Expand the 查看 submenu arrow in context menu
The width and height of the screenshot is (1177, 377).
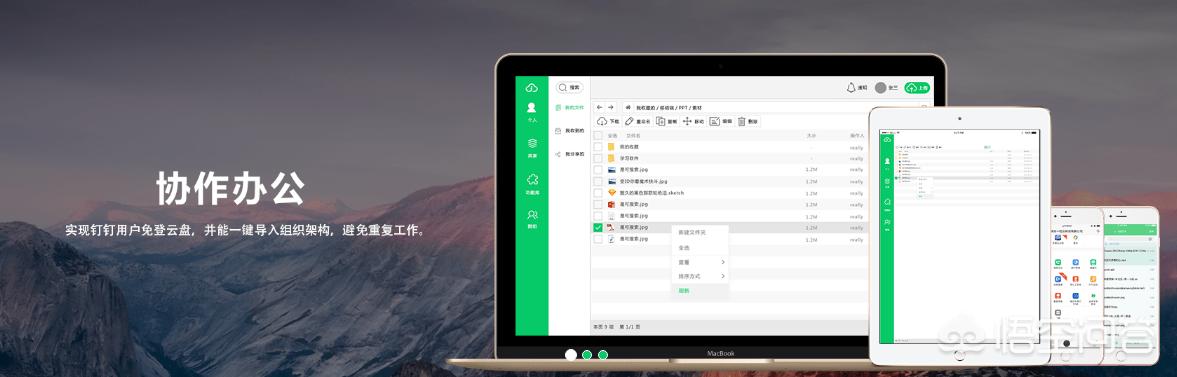[x=723, y=262]
